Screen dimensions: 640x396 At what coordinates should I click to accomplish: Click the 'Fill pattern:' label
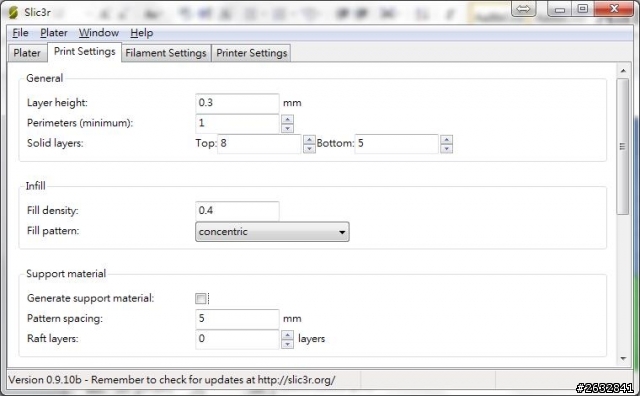click(x=53, y=231)
